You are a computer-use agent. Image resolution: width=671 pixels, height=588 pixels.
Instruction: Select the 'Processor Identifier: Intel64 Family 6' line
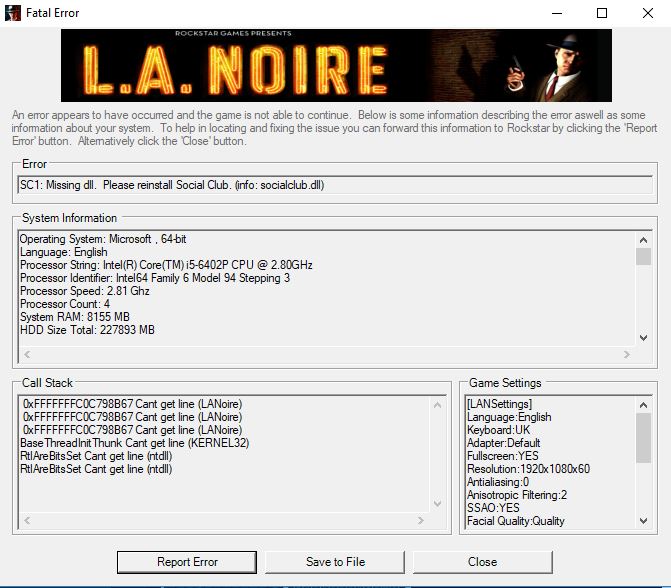pyautogui.click(x=155, y=278)
